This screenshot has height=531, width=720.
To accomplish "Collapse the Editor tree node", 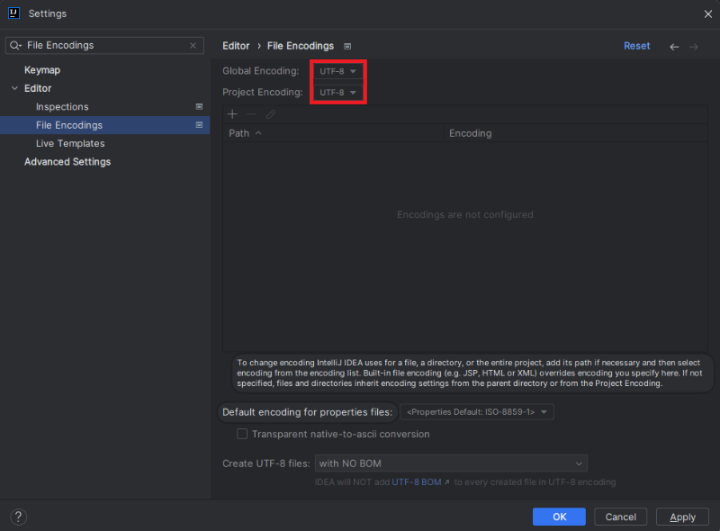I will (15, 88).
